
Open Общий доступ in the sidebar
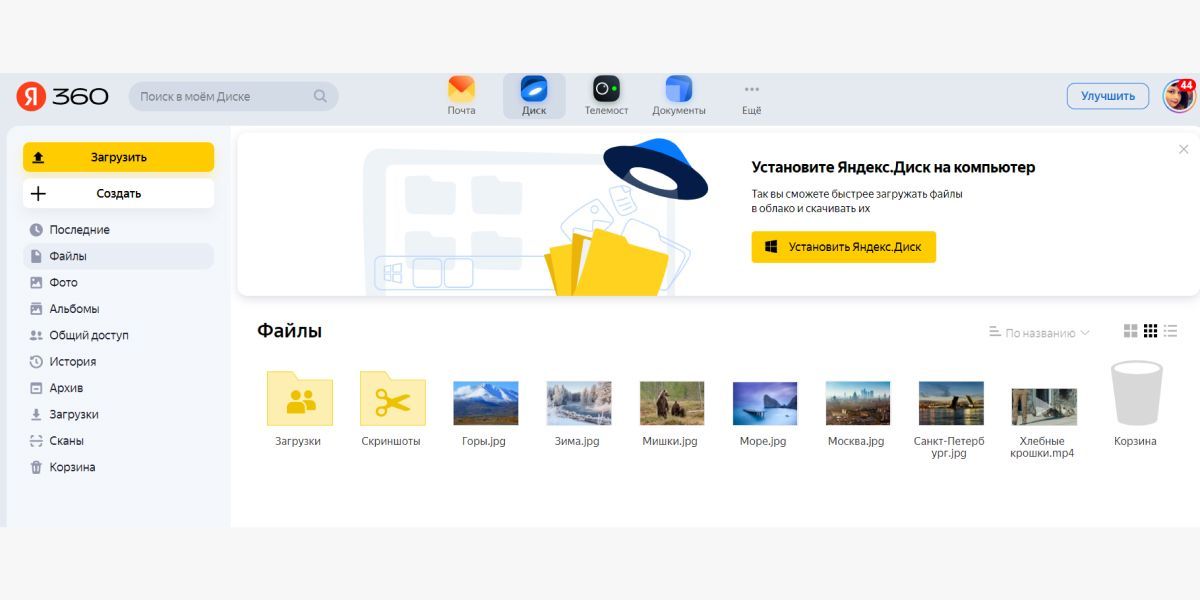118,335
